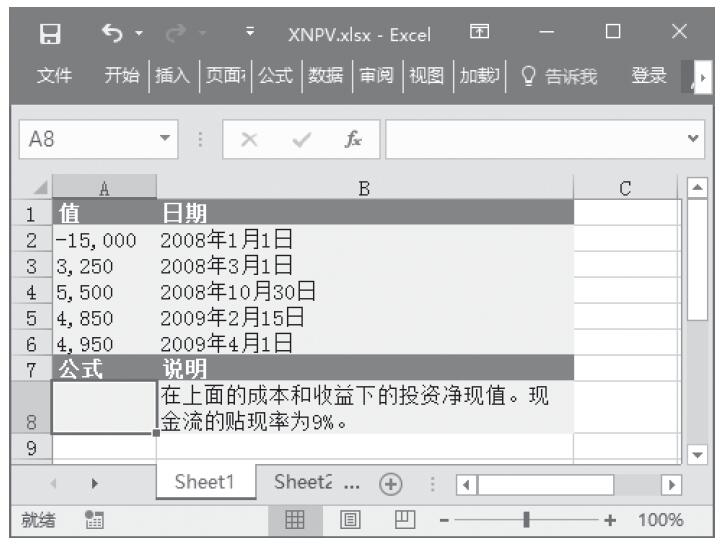Click the Save icon in title bar
The height and width of the screenshot is (549, 722).
[49, 34]
